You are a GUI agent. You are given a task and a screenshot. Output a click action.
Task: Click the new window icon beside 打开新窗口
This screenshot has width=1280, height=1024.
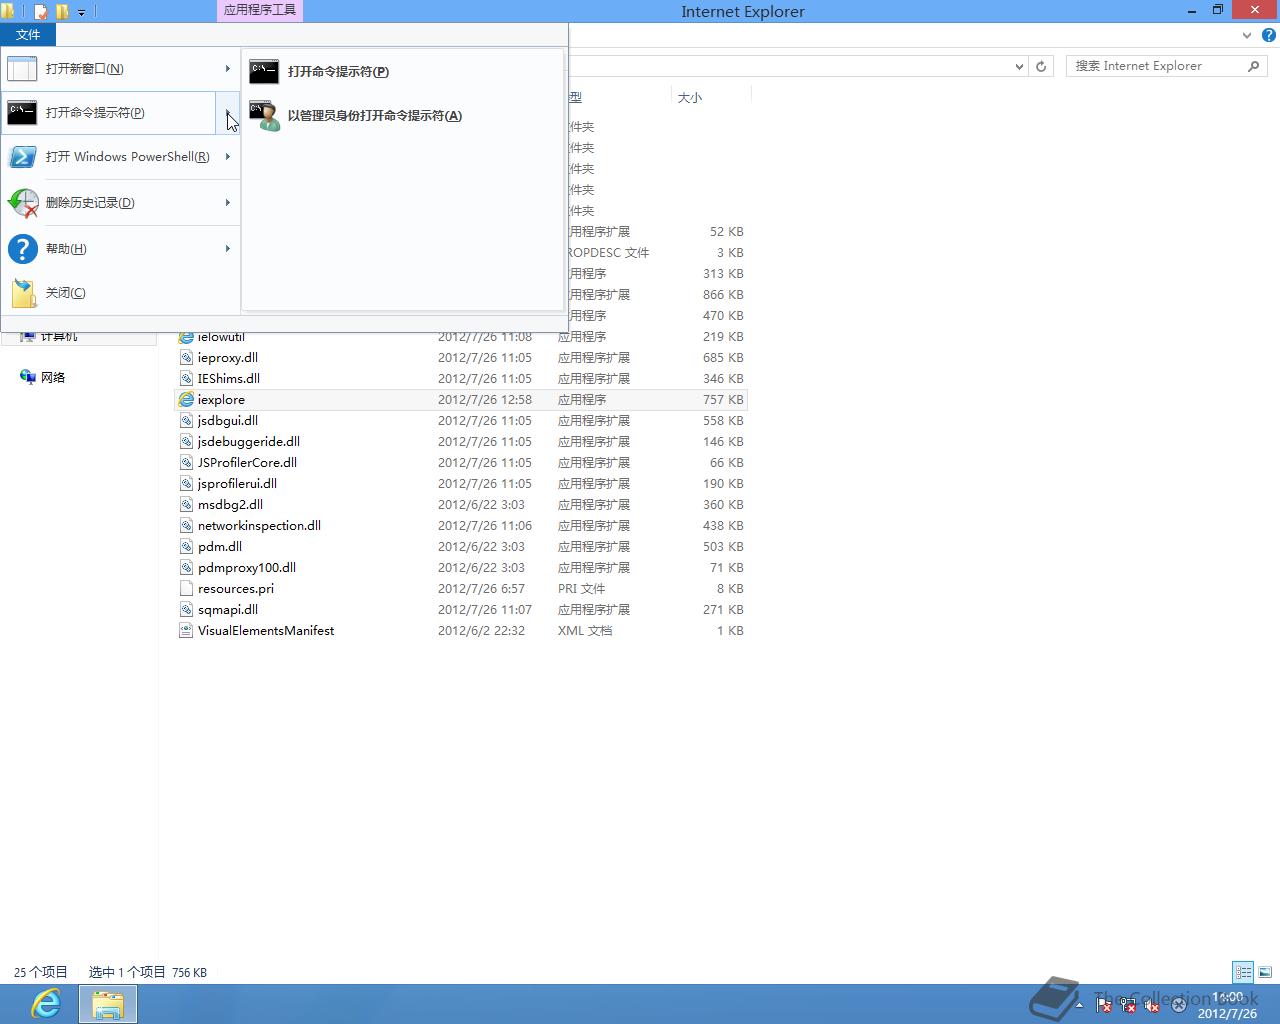(x=22, y=69)
